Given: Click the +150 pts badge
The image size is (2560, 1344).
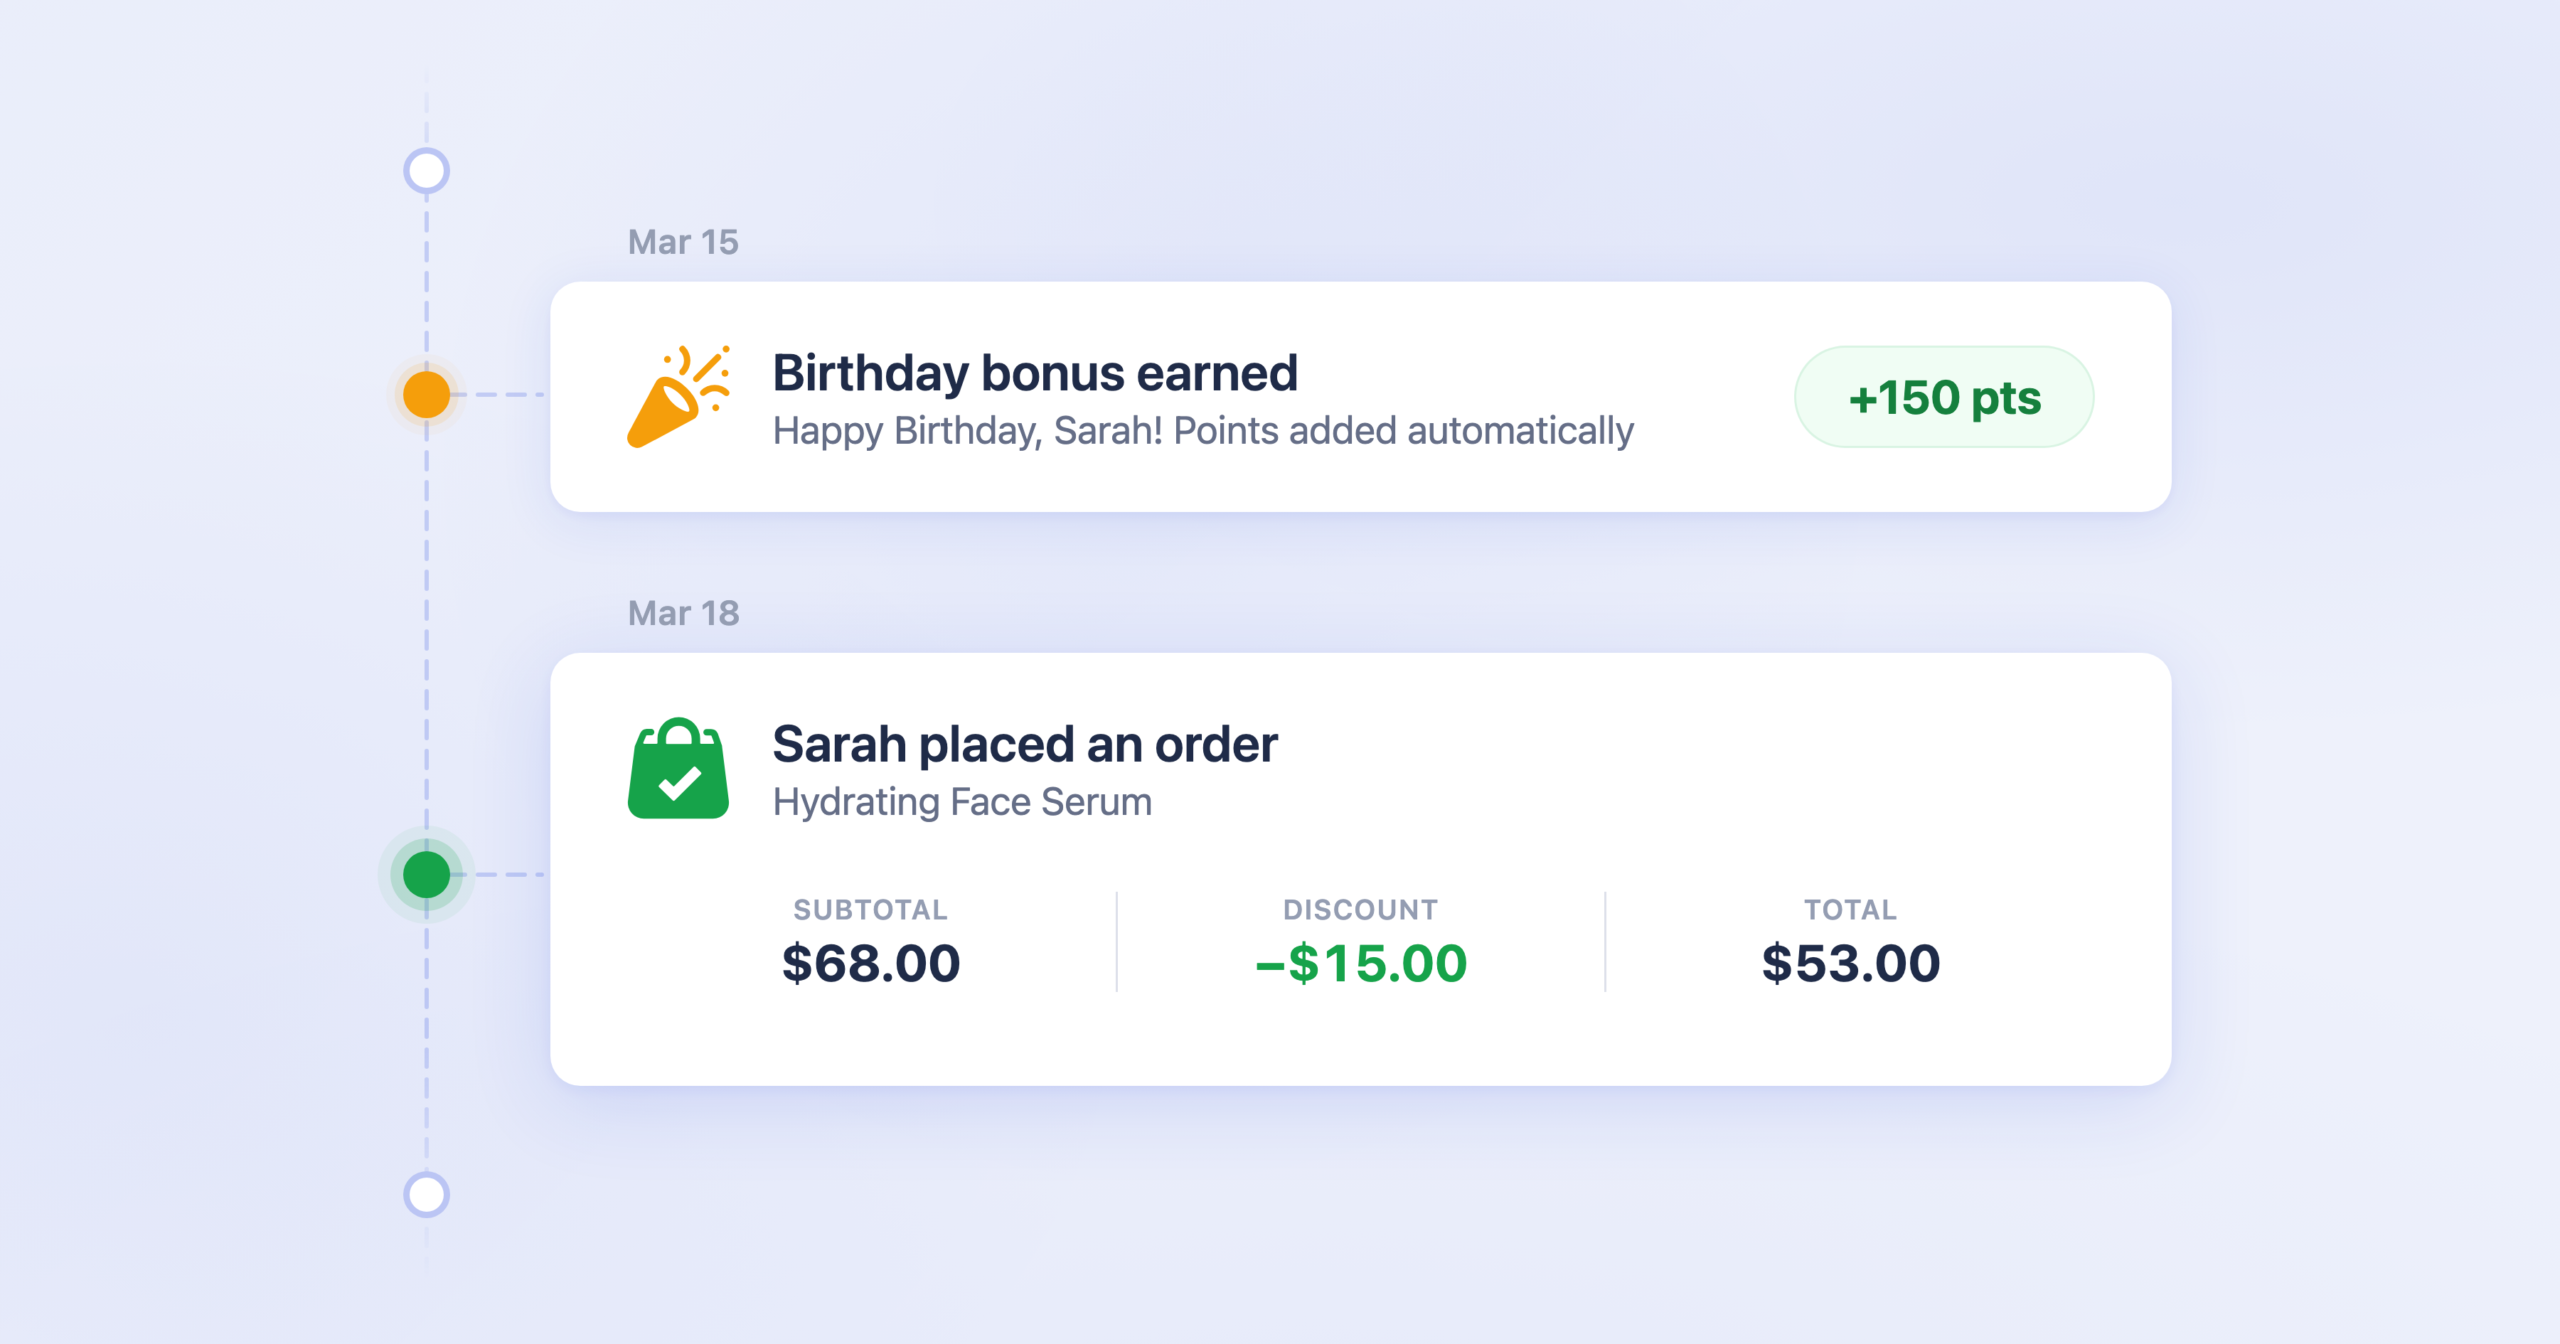Looking at the screenshot, I should (1943, 397).
